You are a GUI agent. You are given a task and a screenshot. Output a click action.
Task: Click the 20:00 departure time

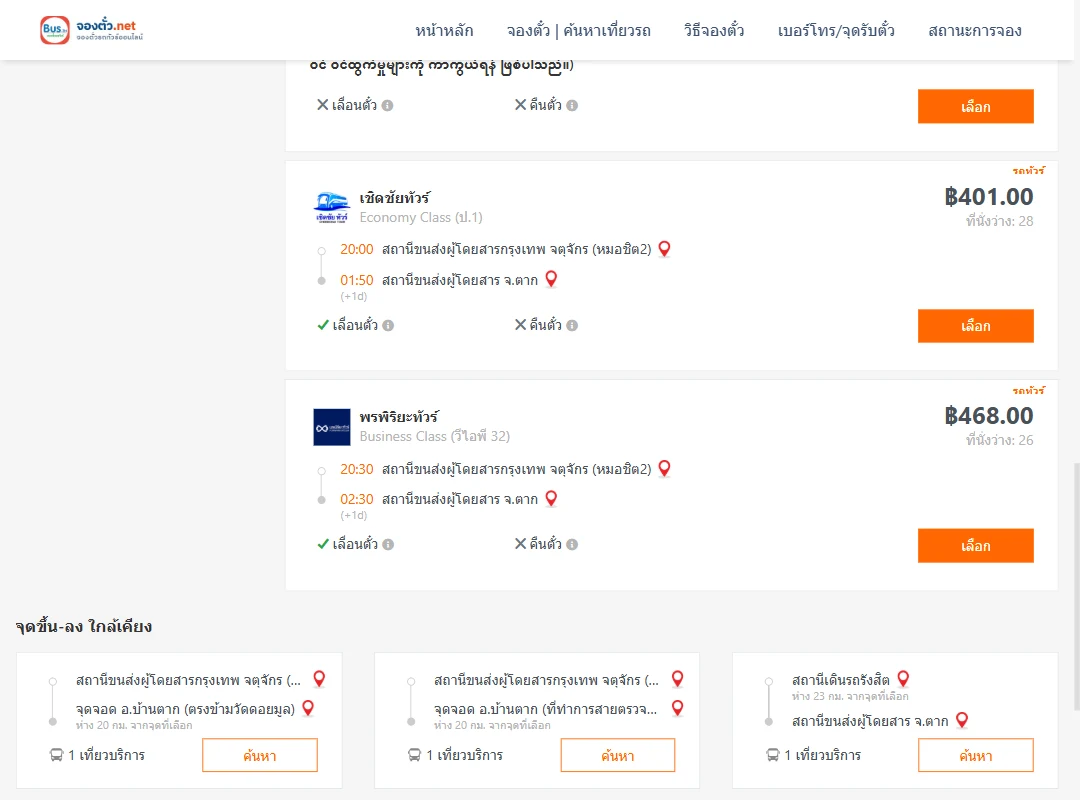pos(357,249)
